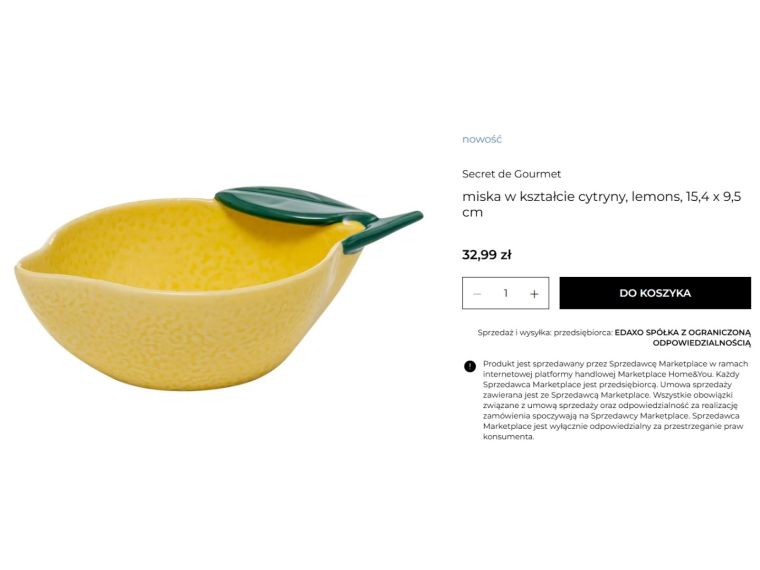This screenshot has width=760, height=570.
Task: Click the cm dimension text in the title
Action: [x=472, y=212]
